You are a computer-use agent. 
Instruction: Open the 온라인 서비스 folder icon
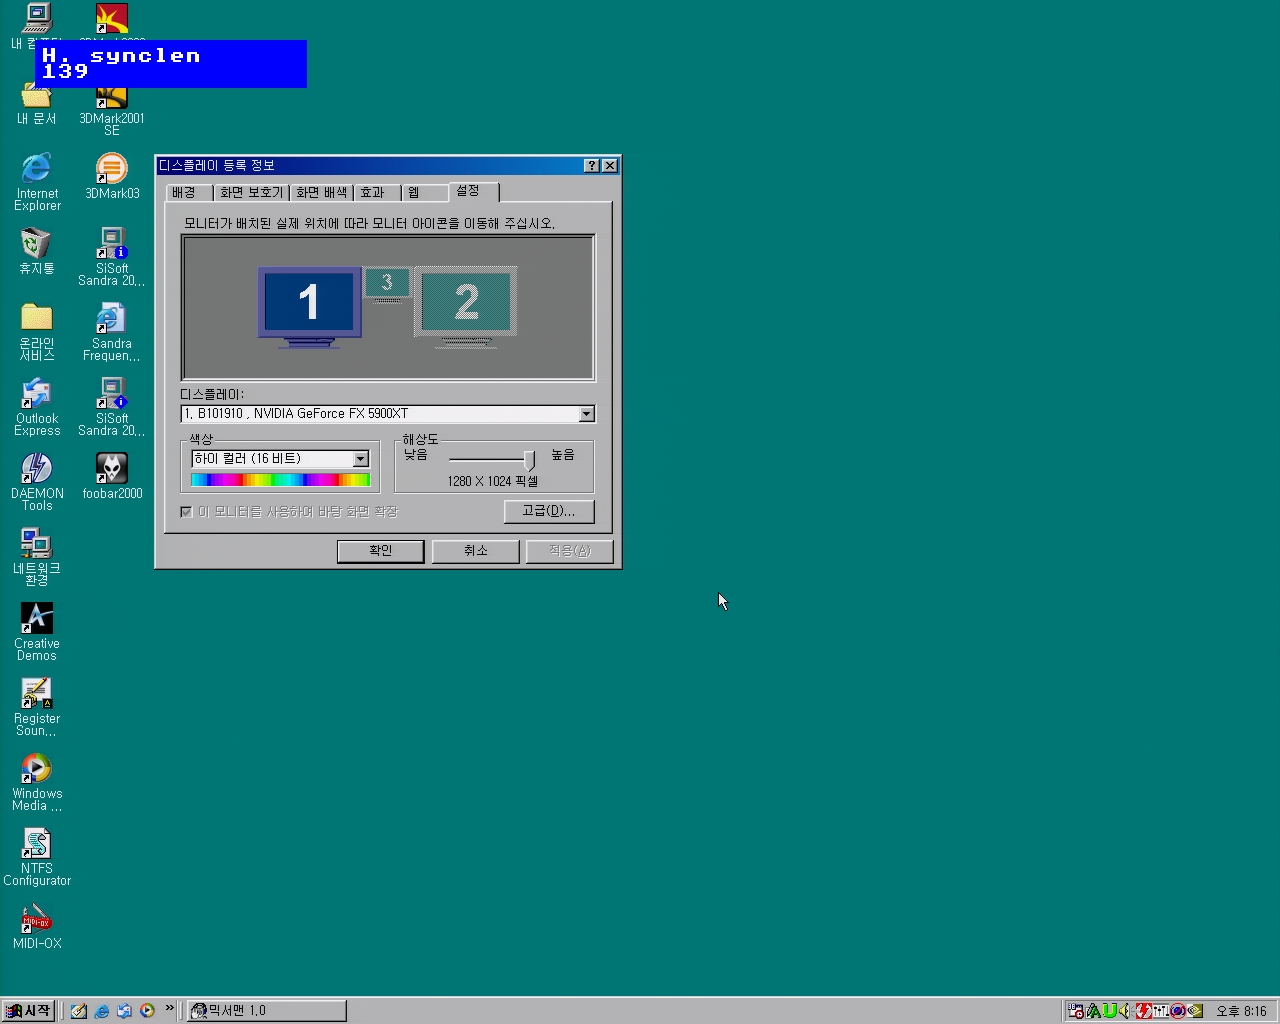point(37,332)
